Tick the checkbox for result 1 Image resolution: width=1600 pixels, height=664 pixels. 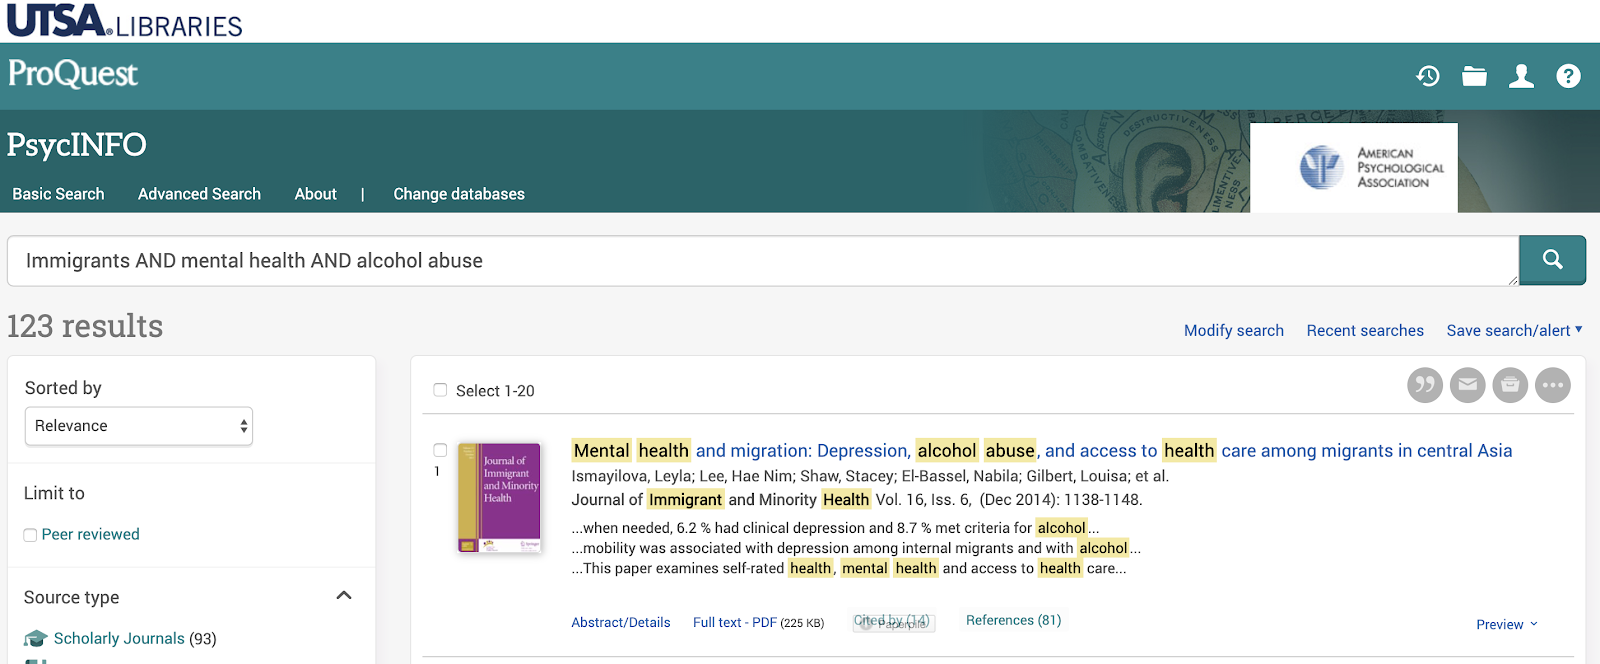click(x=440, y=450)
